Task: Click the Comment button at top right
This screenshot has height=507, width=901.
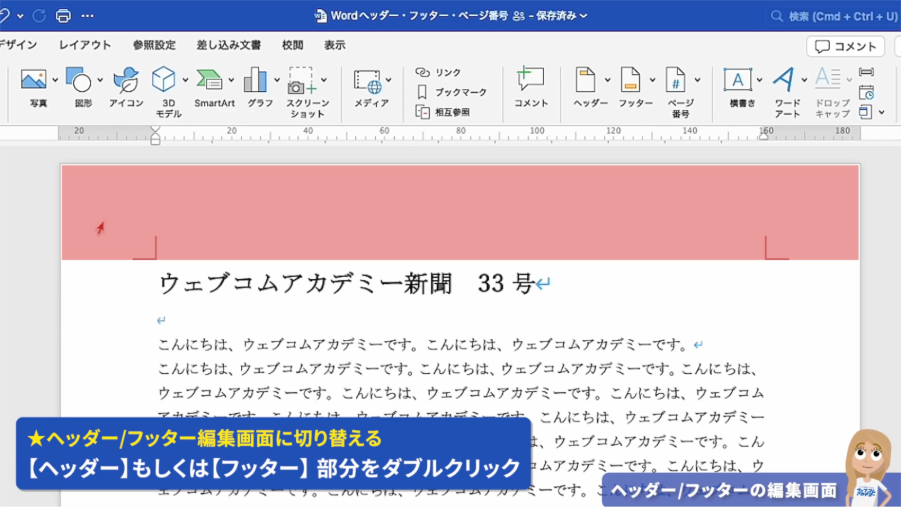Action: click(845, 46)
